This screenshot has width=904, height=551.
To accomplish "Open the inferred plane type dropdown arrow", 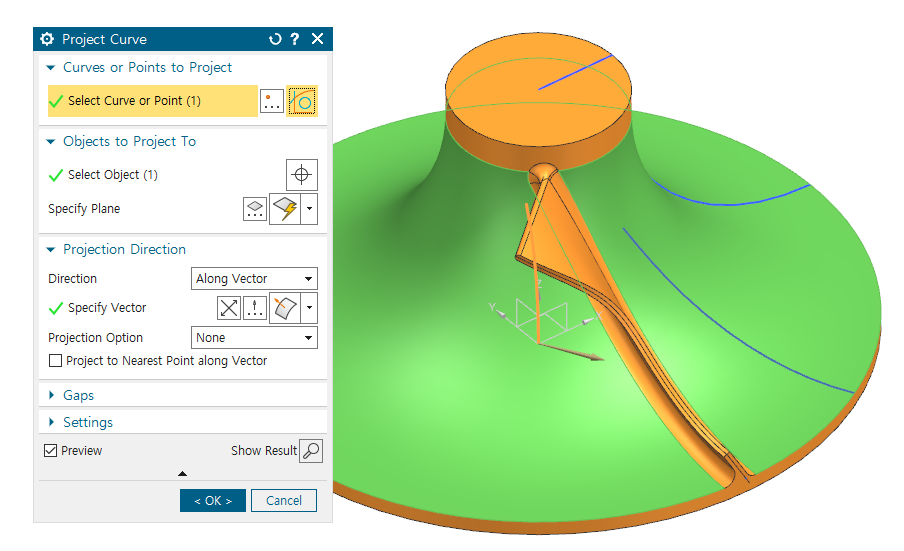I will pos(310,209).
